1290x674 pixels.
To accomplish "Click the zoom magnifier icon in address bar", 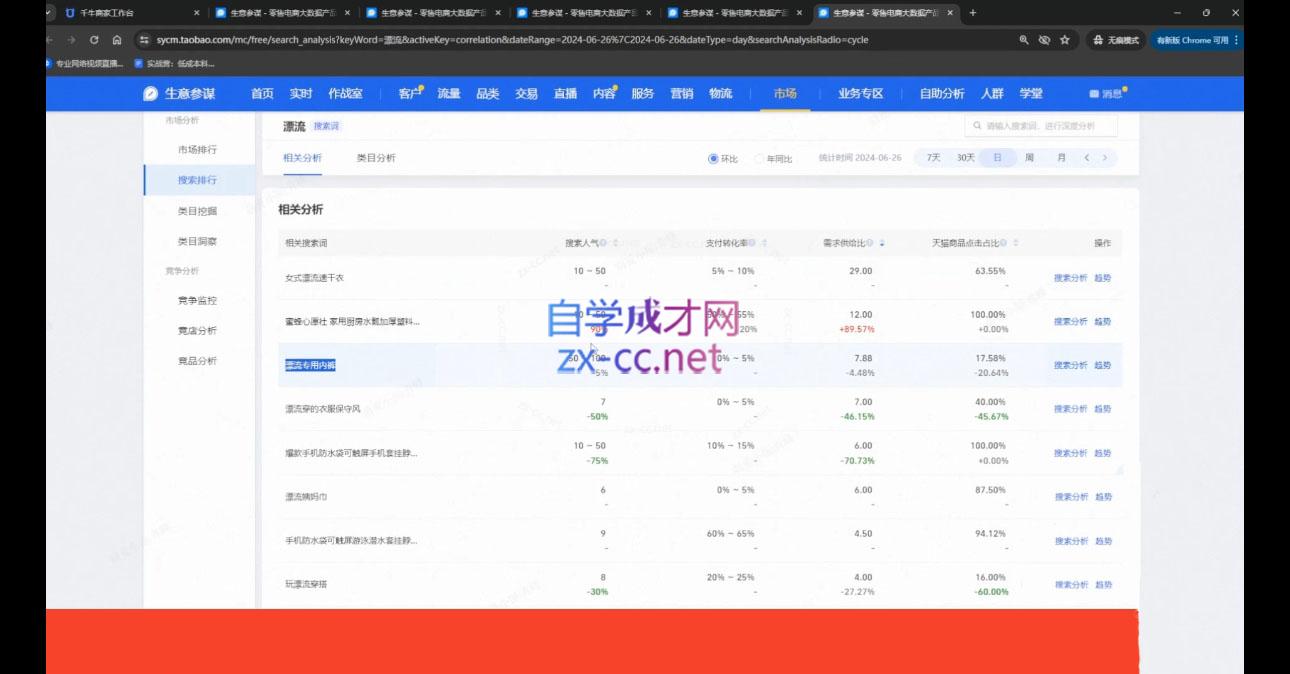I will pos(1024,40).
